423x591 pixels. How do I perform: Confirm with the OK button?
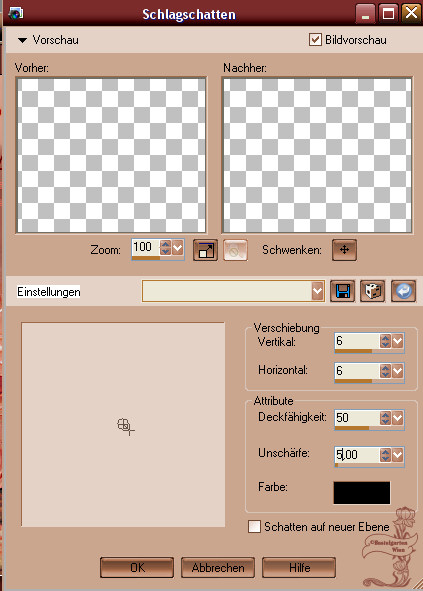(x=137, y=568)
